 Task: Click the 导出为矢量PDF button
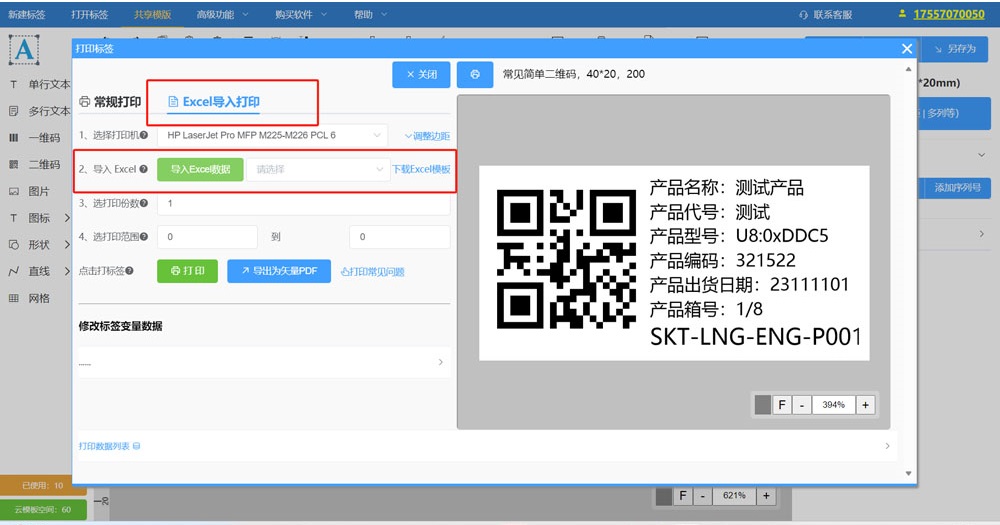coord(279,271)
